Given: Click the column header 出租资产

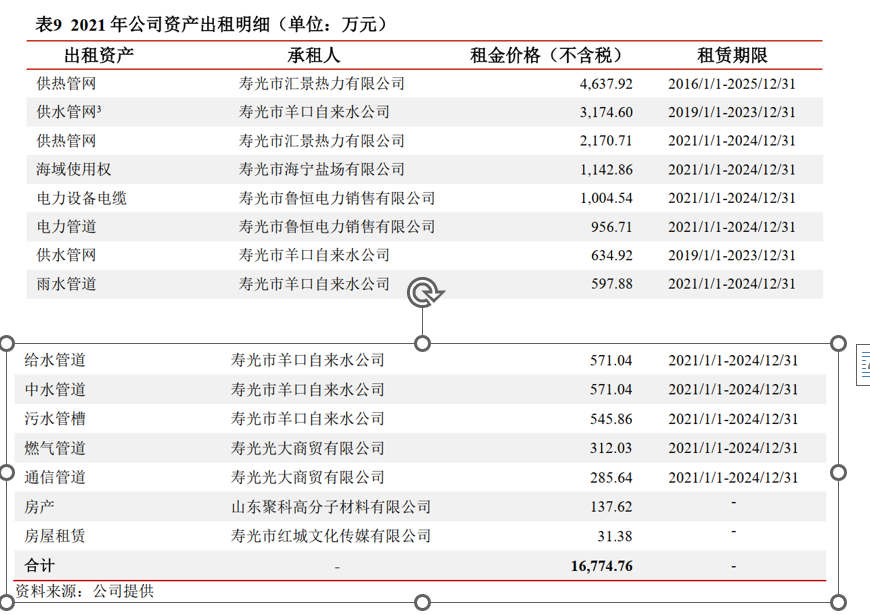Looking at the screenshot, I should coord(99,55).
